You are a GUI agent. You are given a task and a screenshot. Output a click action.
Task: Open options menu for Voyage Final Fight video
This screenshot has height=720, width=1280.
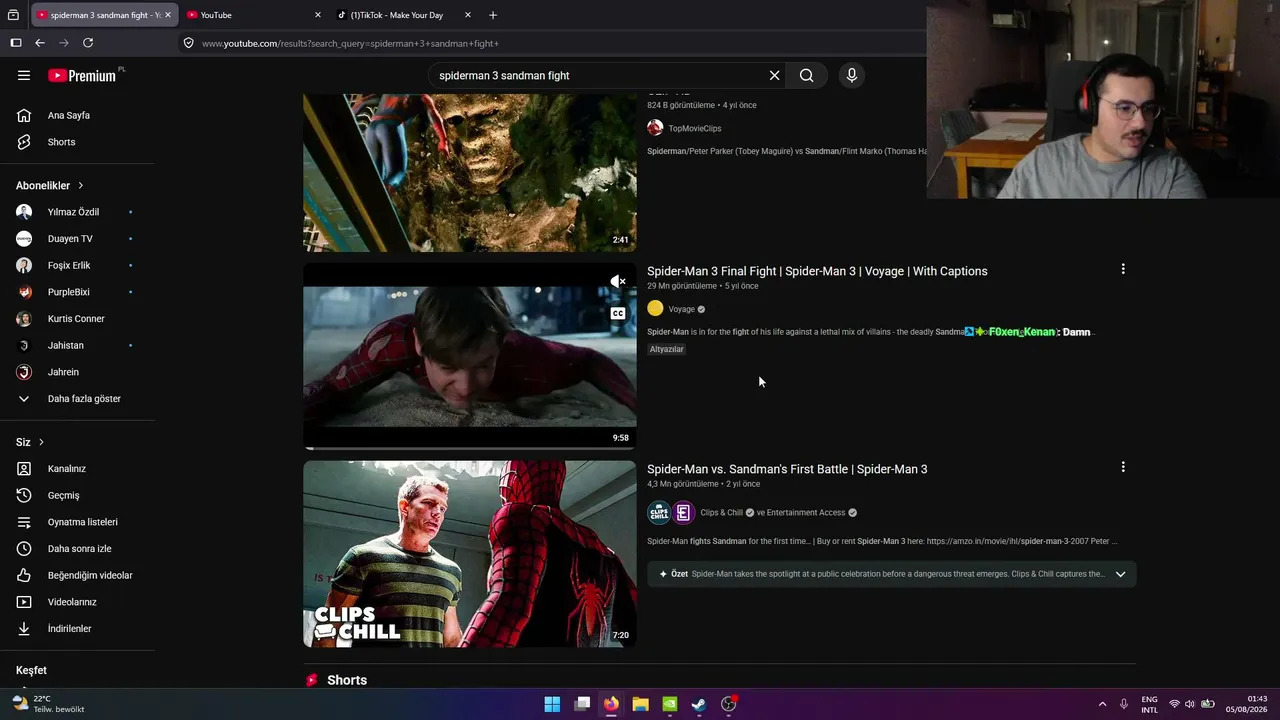(x=1123, y=269)
